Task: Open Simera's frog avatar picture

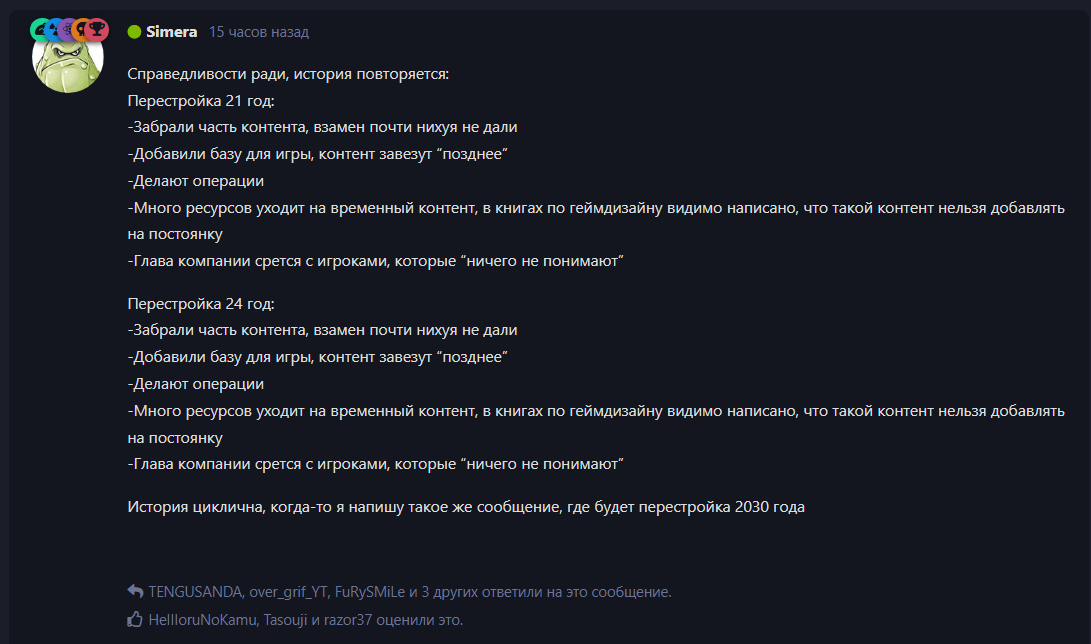Action: click(67, 61)
